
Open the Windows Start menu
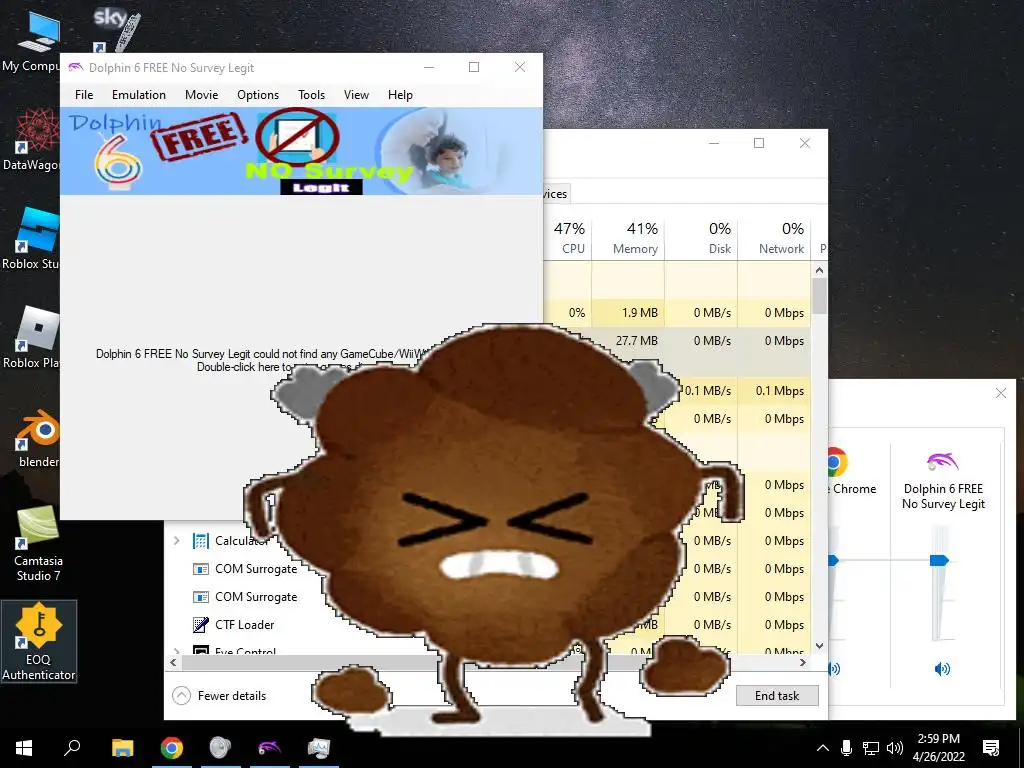[24, 748]
